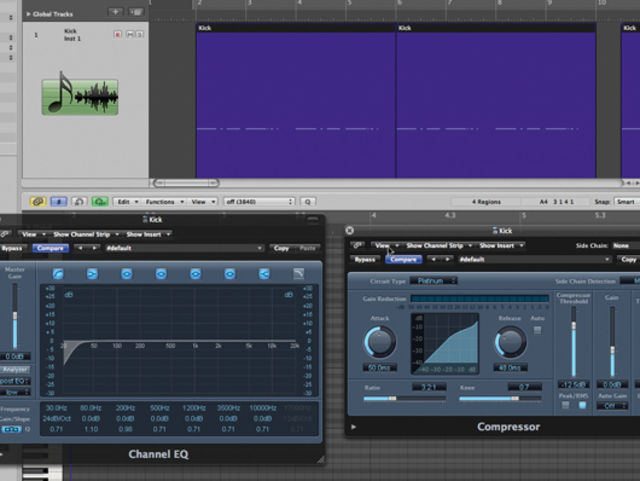Screen dimensions: 640x481
Task: Click the add track plus button
Action: tap(116, 12)
